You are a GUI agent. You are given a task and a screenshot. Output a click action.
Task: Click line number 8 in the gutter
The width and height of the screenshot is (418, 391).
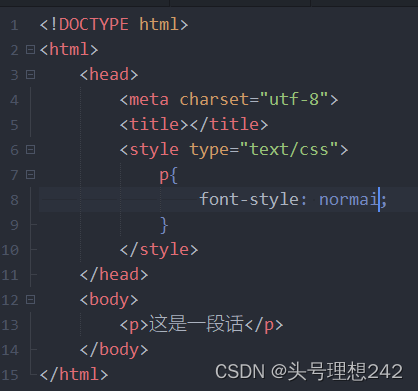tap(14, 200)
